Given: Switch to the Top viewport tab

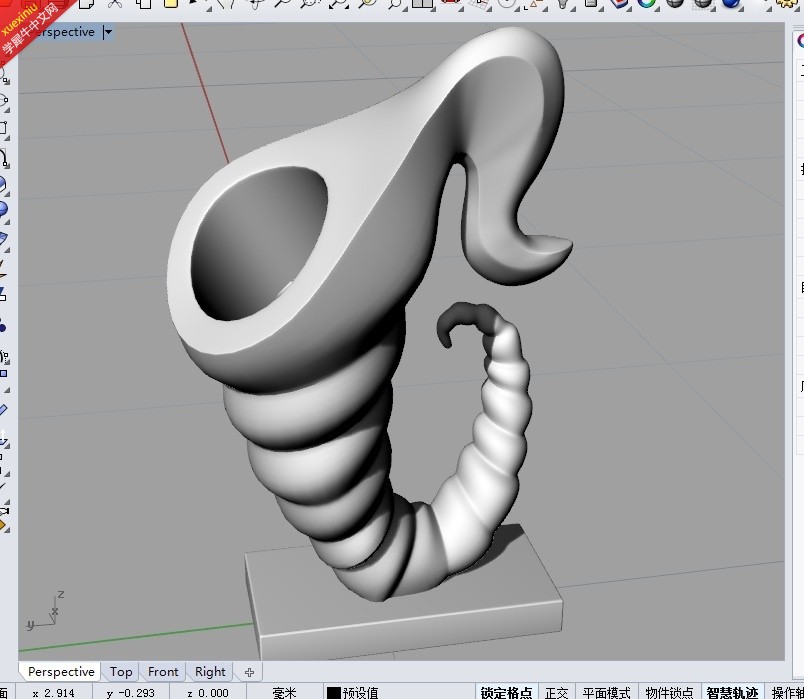Looking at the screenshot, I should pyautogui.click(x=120, y=672).
